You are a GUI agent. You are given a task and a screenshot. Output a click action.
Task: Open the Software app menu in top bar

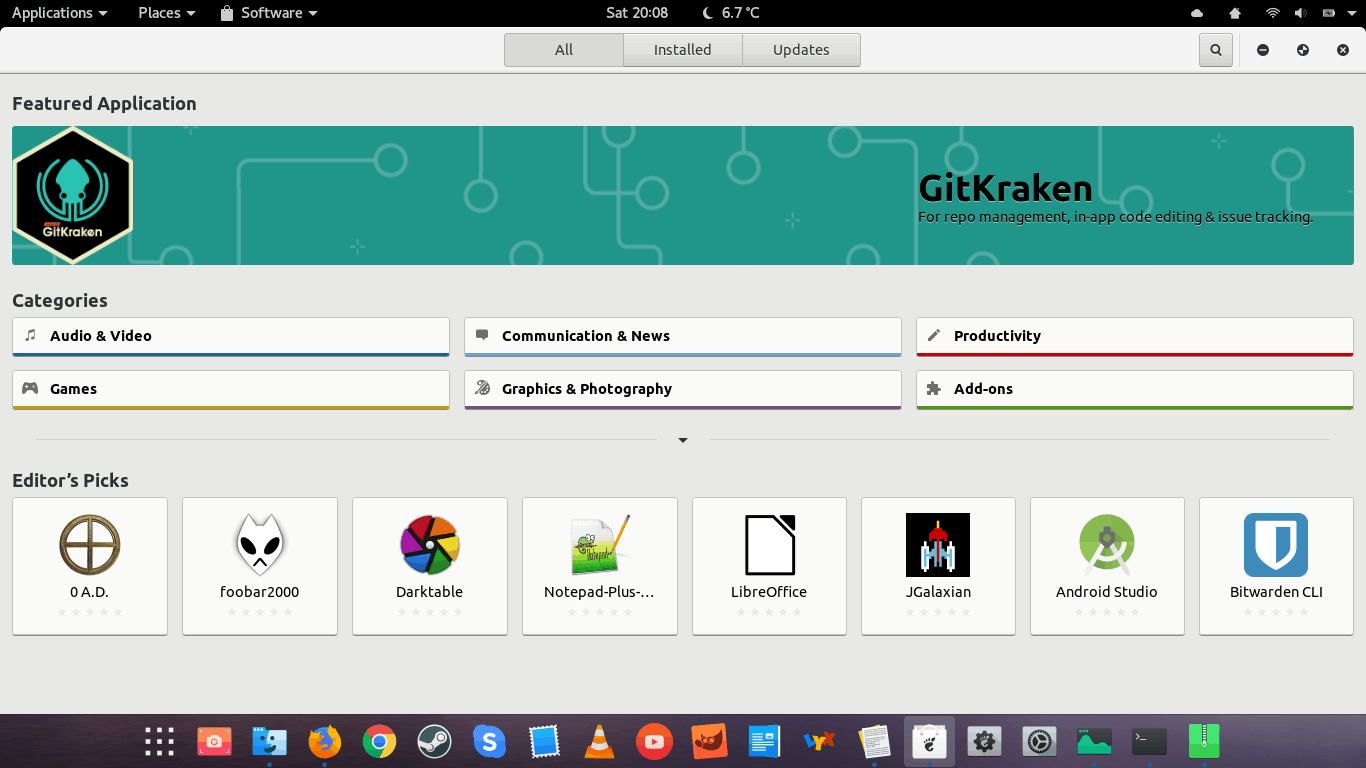[269, 13]
